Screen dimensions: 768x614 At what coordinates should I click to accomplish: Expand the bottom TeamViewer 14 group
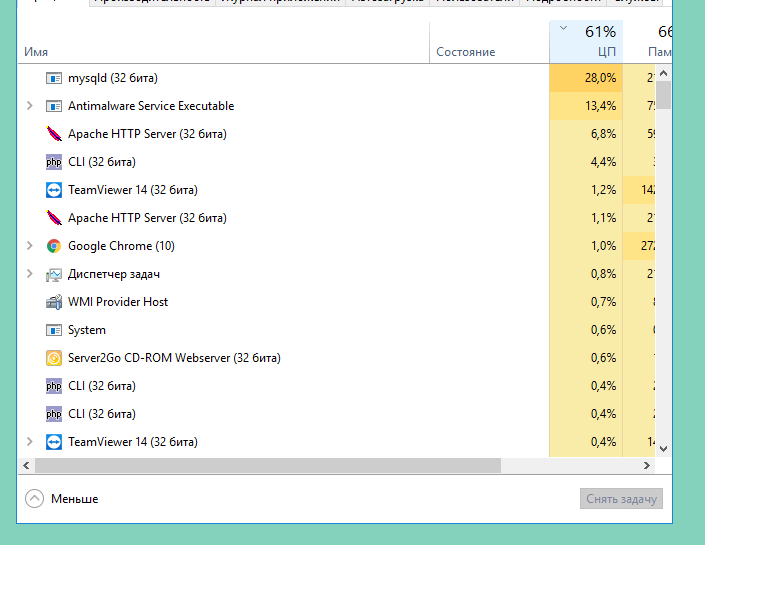click(29, 442)
